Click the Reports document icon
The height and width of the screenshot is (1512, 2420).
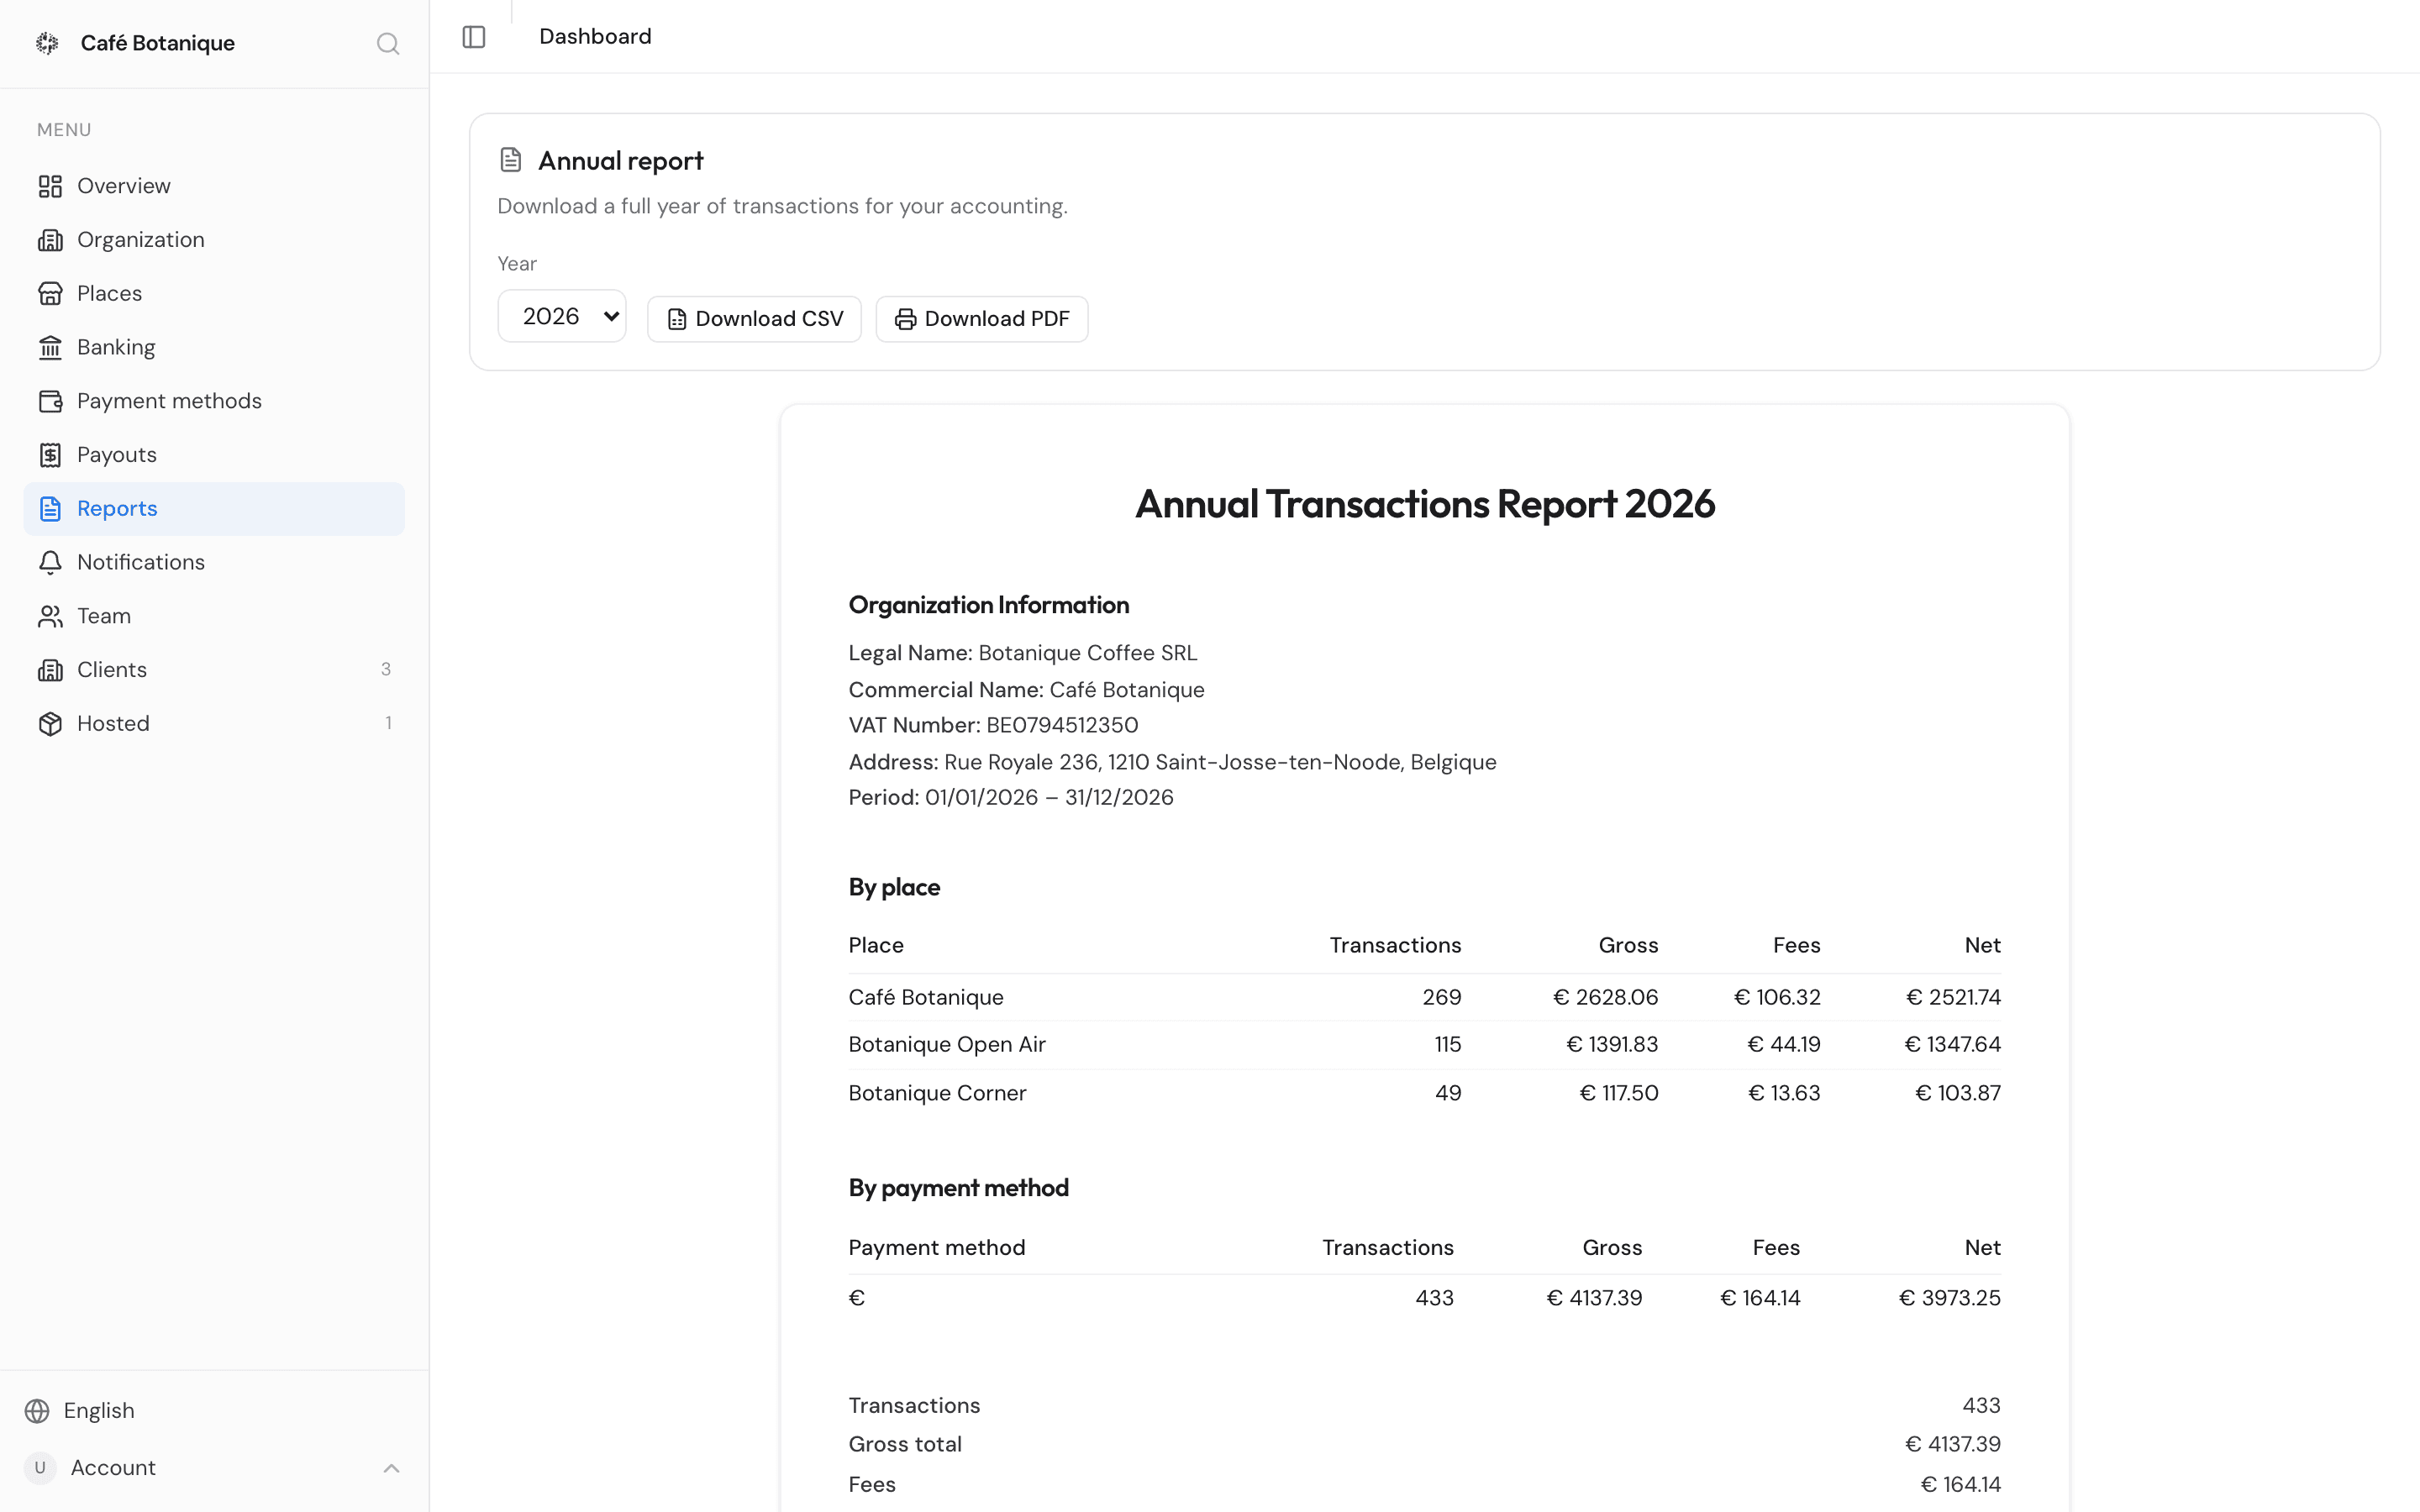pos(50,509)
